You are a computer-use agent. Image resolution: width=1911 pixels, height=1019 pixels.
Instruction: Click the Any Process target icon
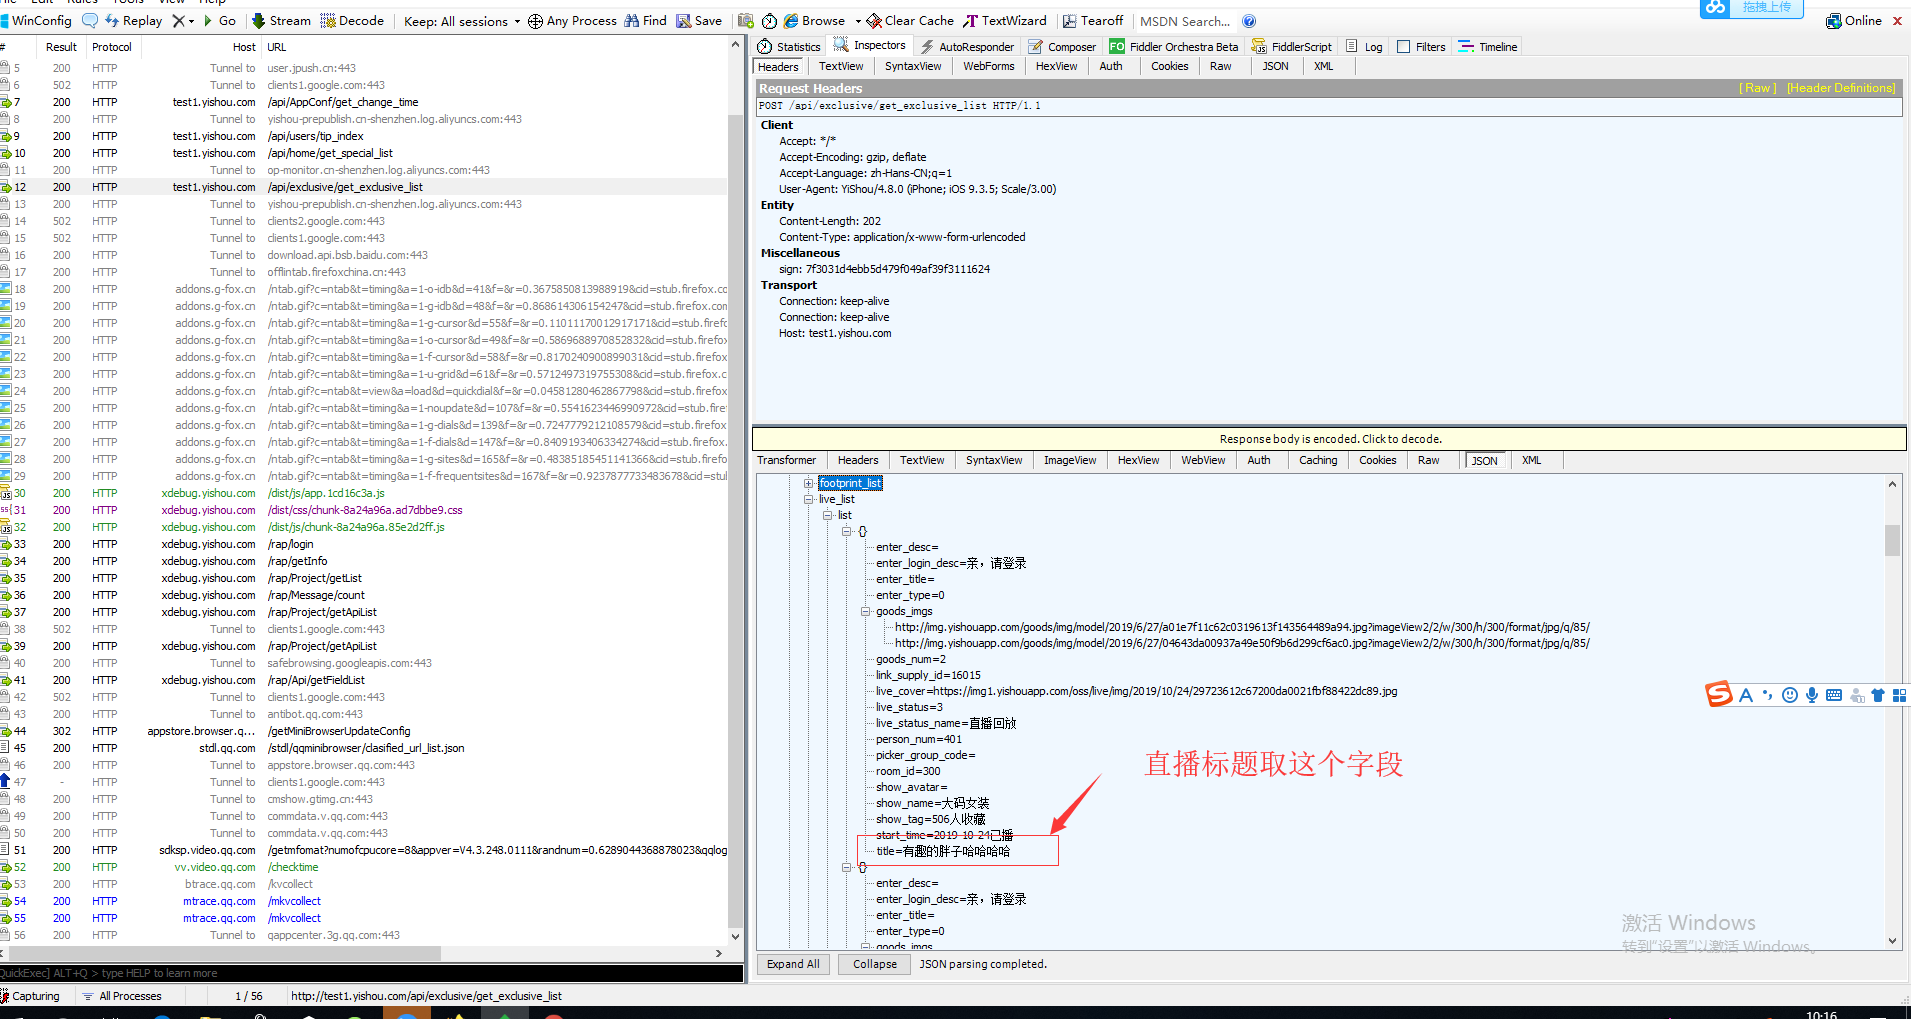coord(536,21)
